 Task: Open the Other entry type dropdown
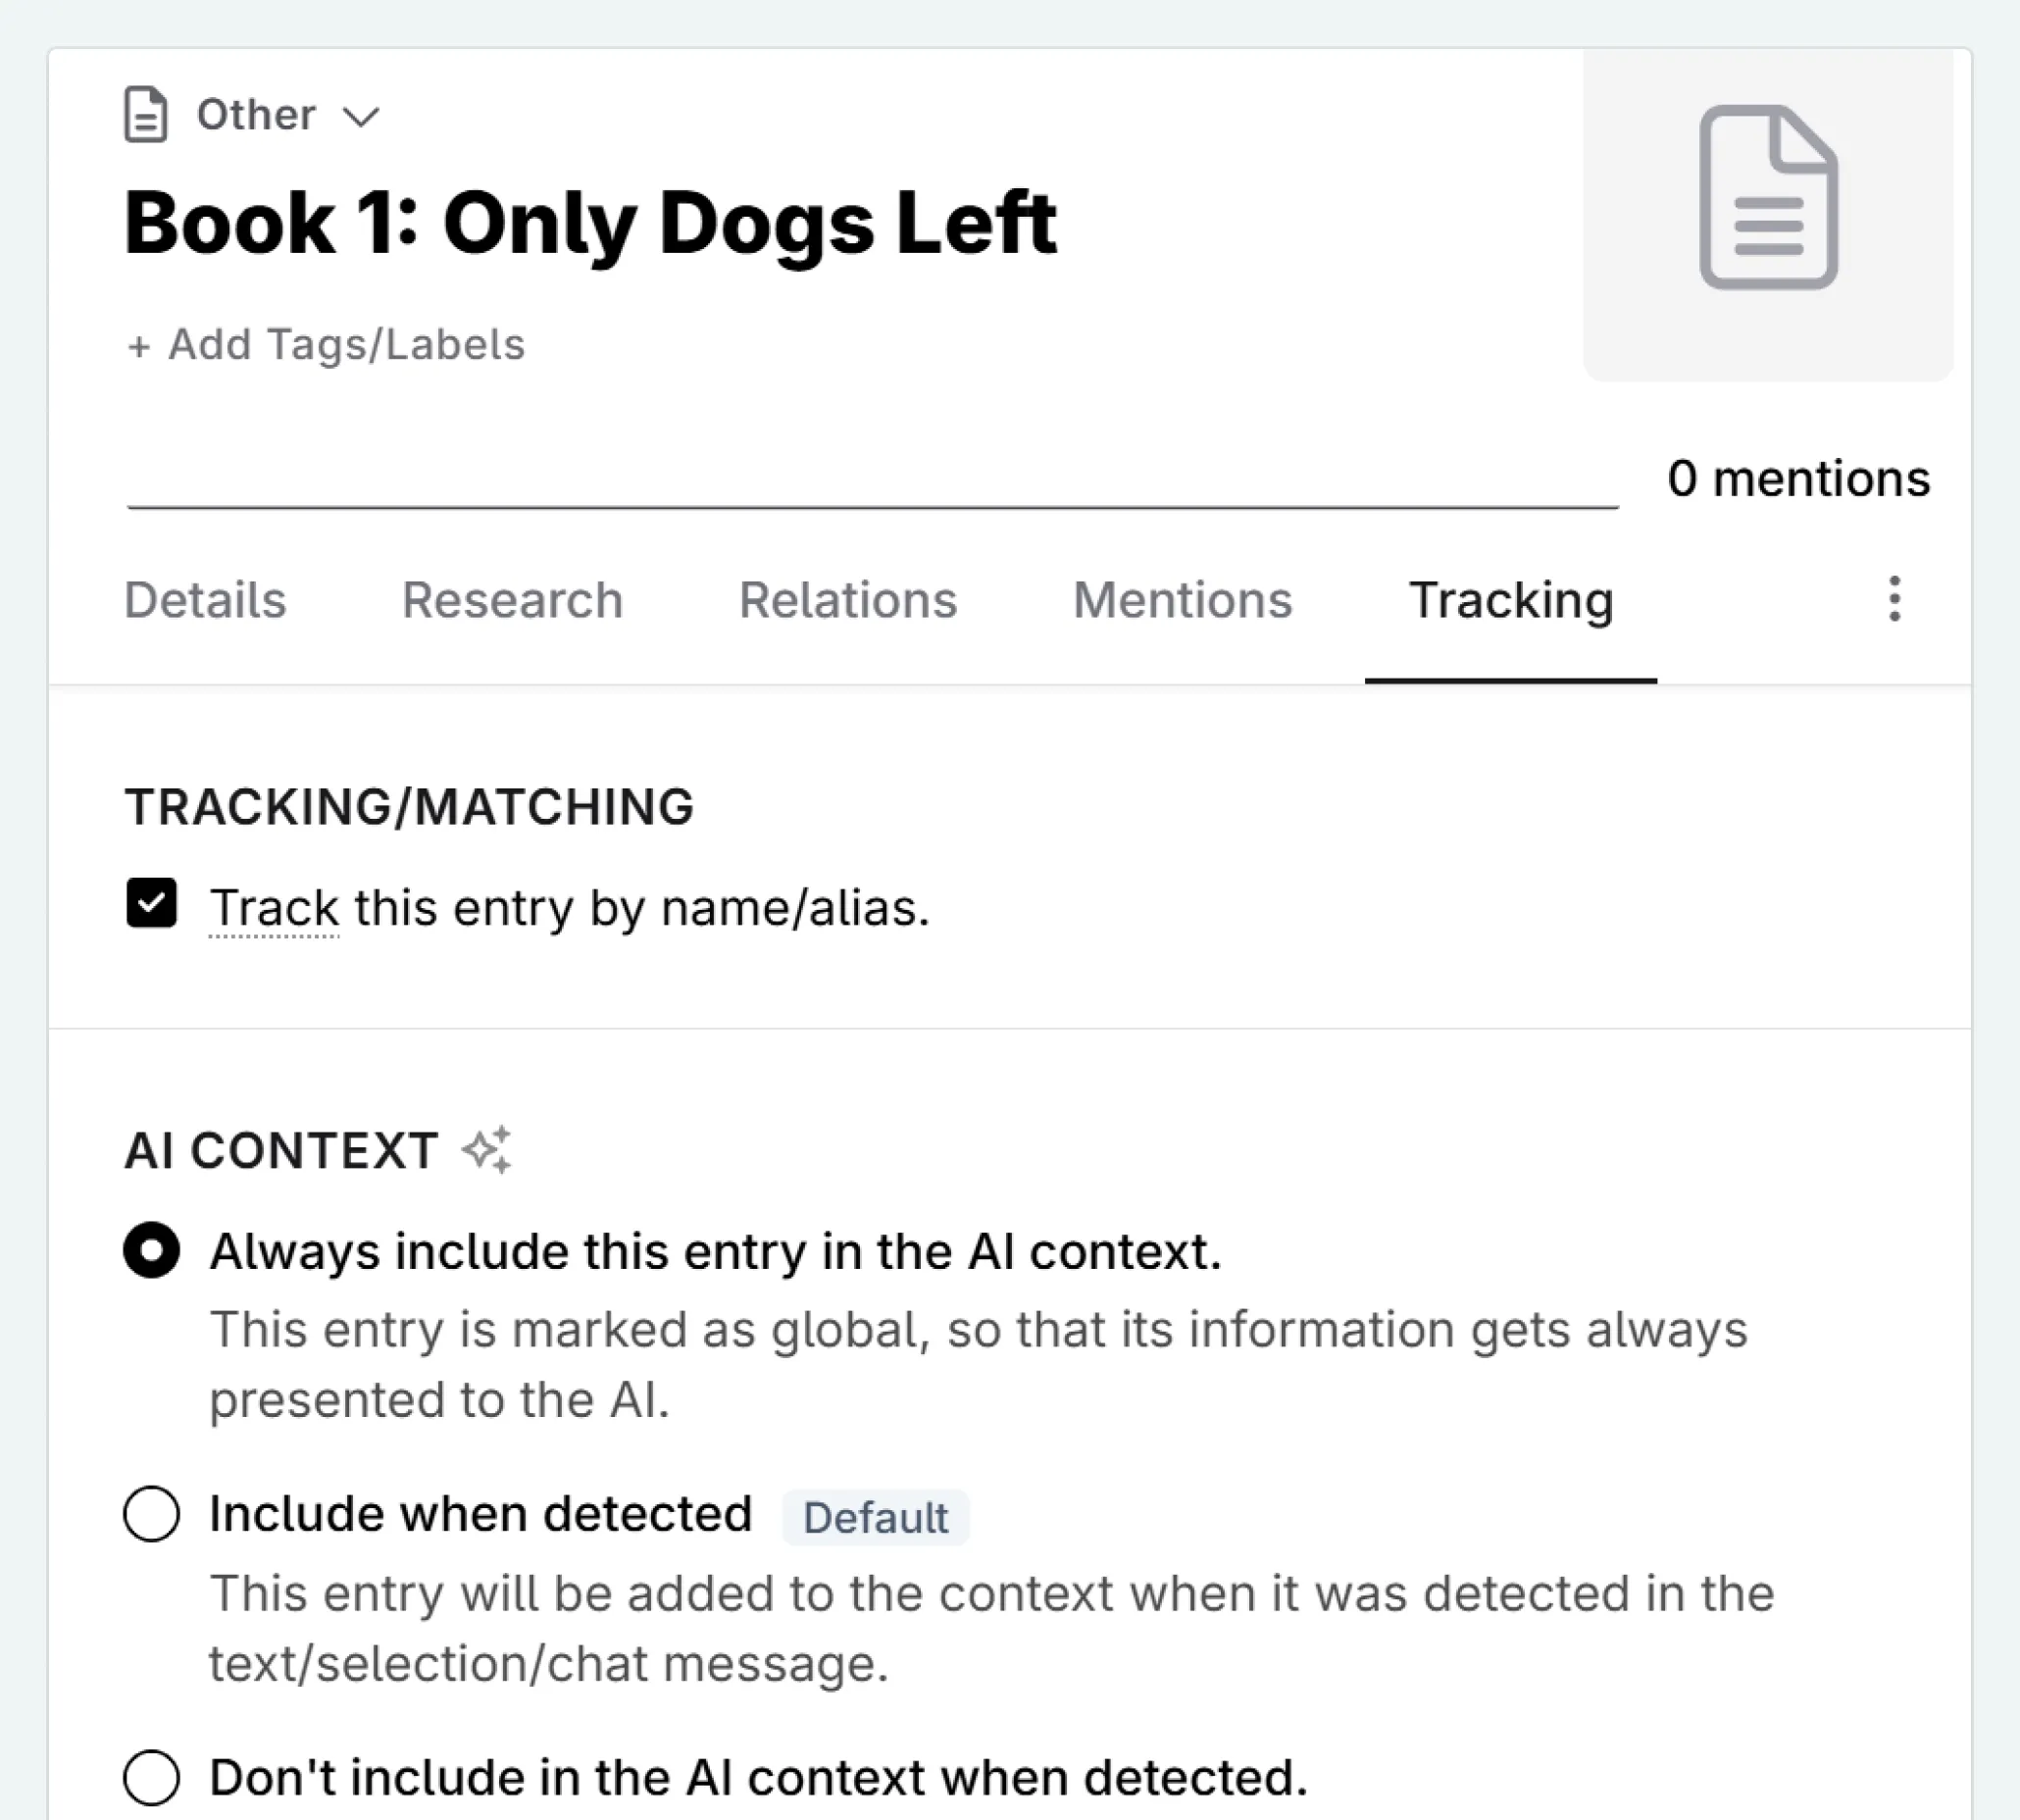pyautogui.click(x=255, y=114)
